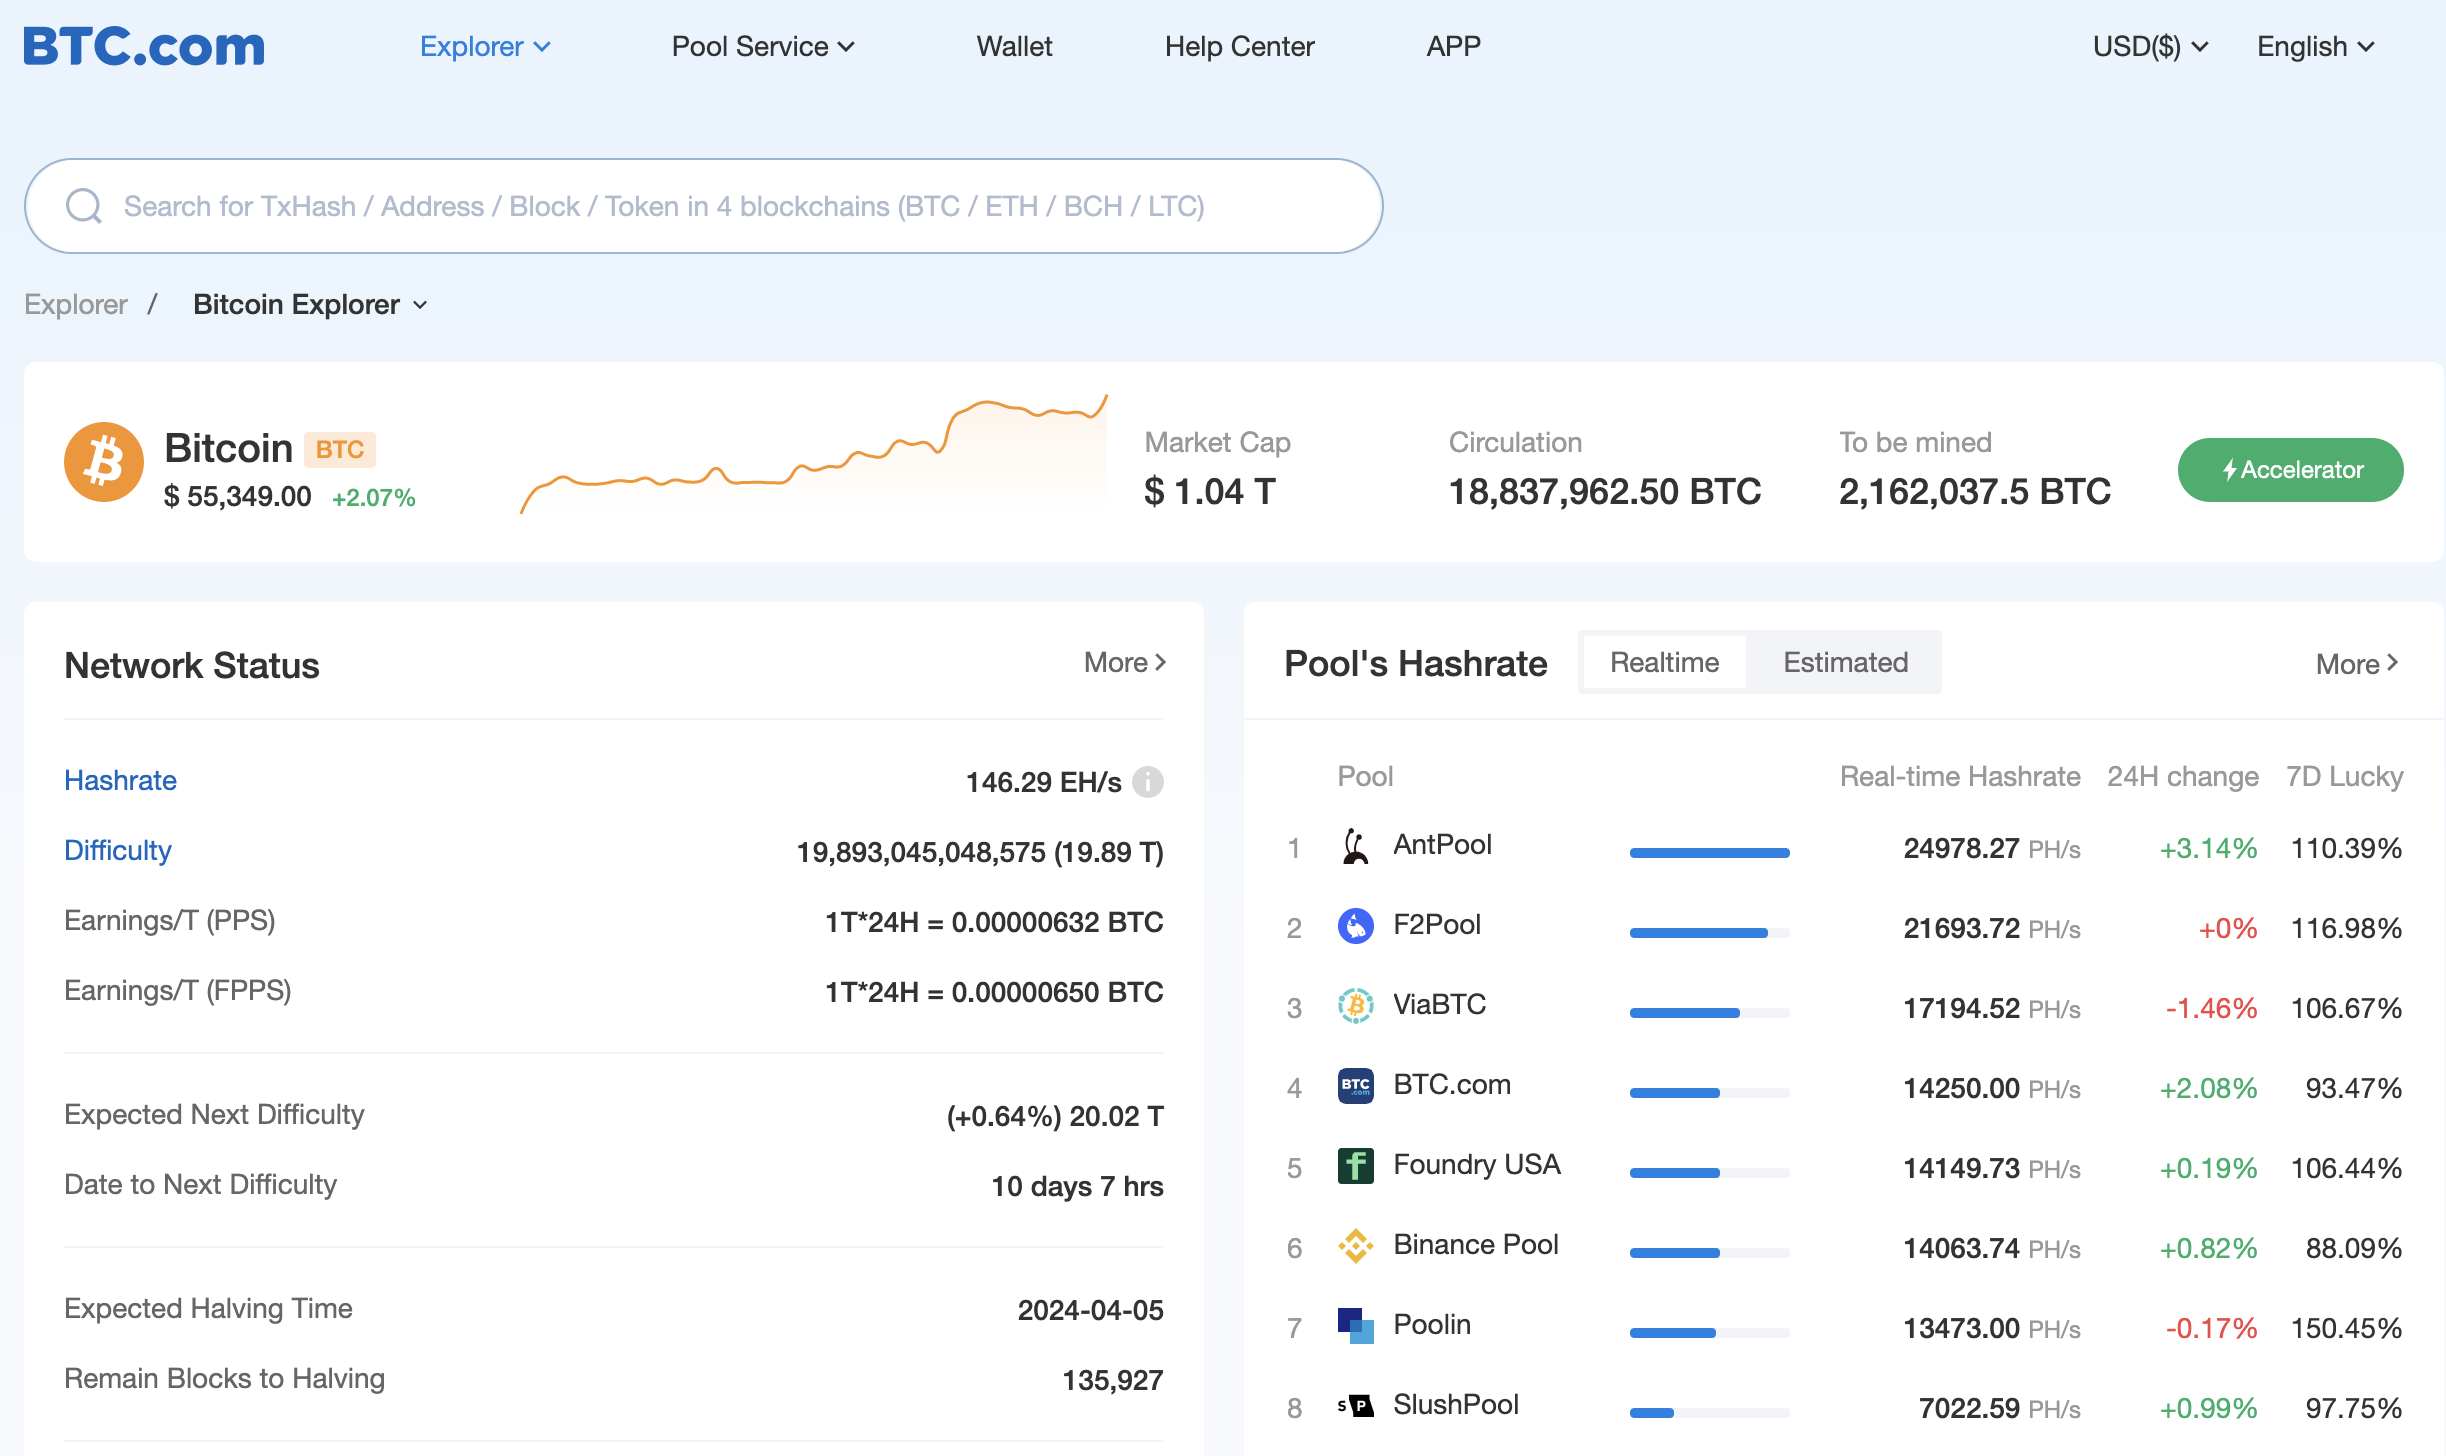Click the F2Pool pool name
2446x1456 pixels.
[x=1437, y=924]
